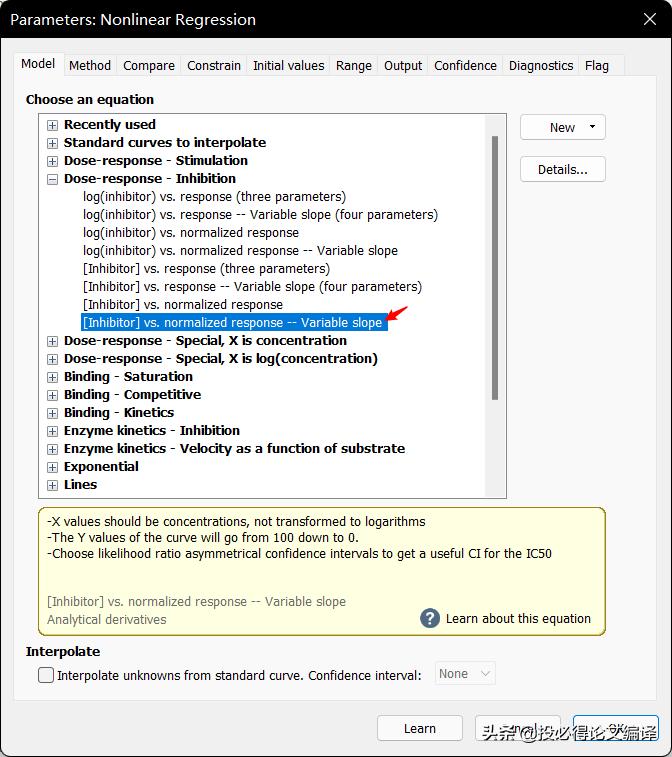Expand Binding - Kinetics group

click(52, 413)
